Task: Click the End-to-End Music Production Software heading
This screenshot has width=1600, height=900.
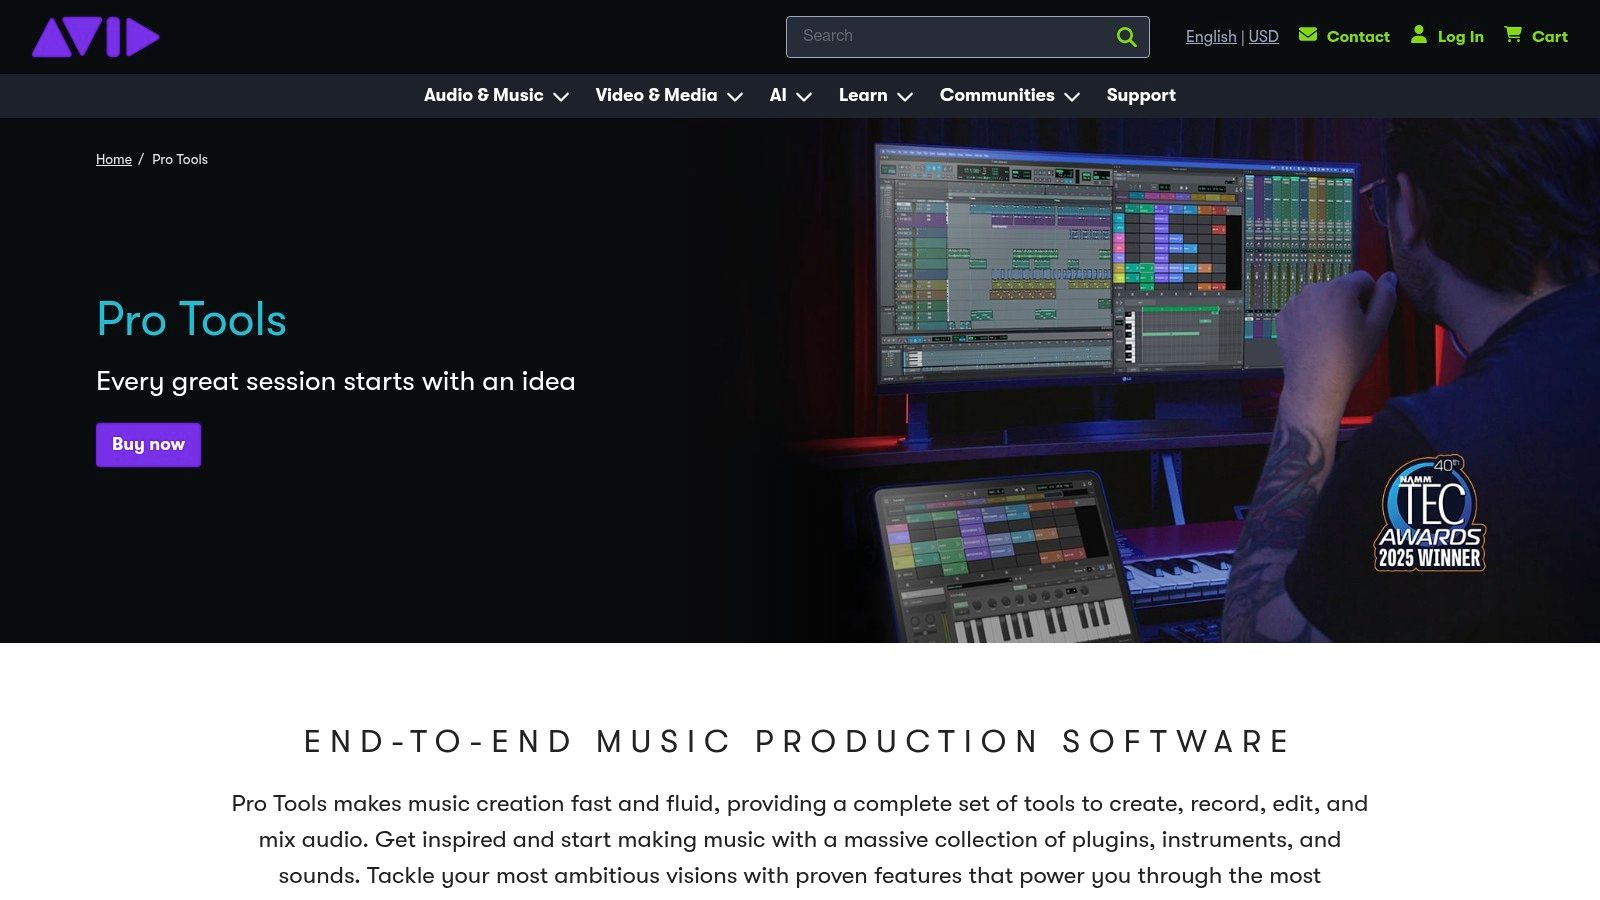Action: [x=798, y=741]
